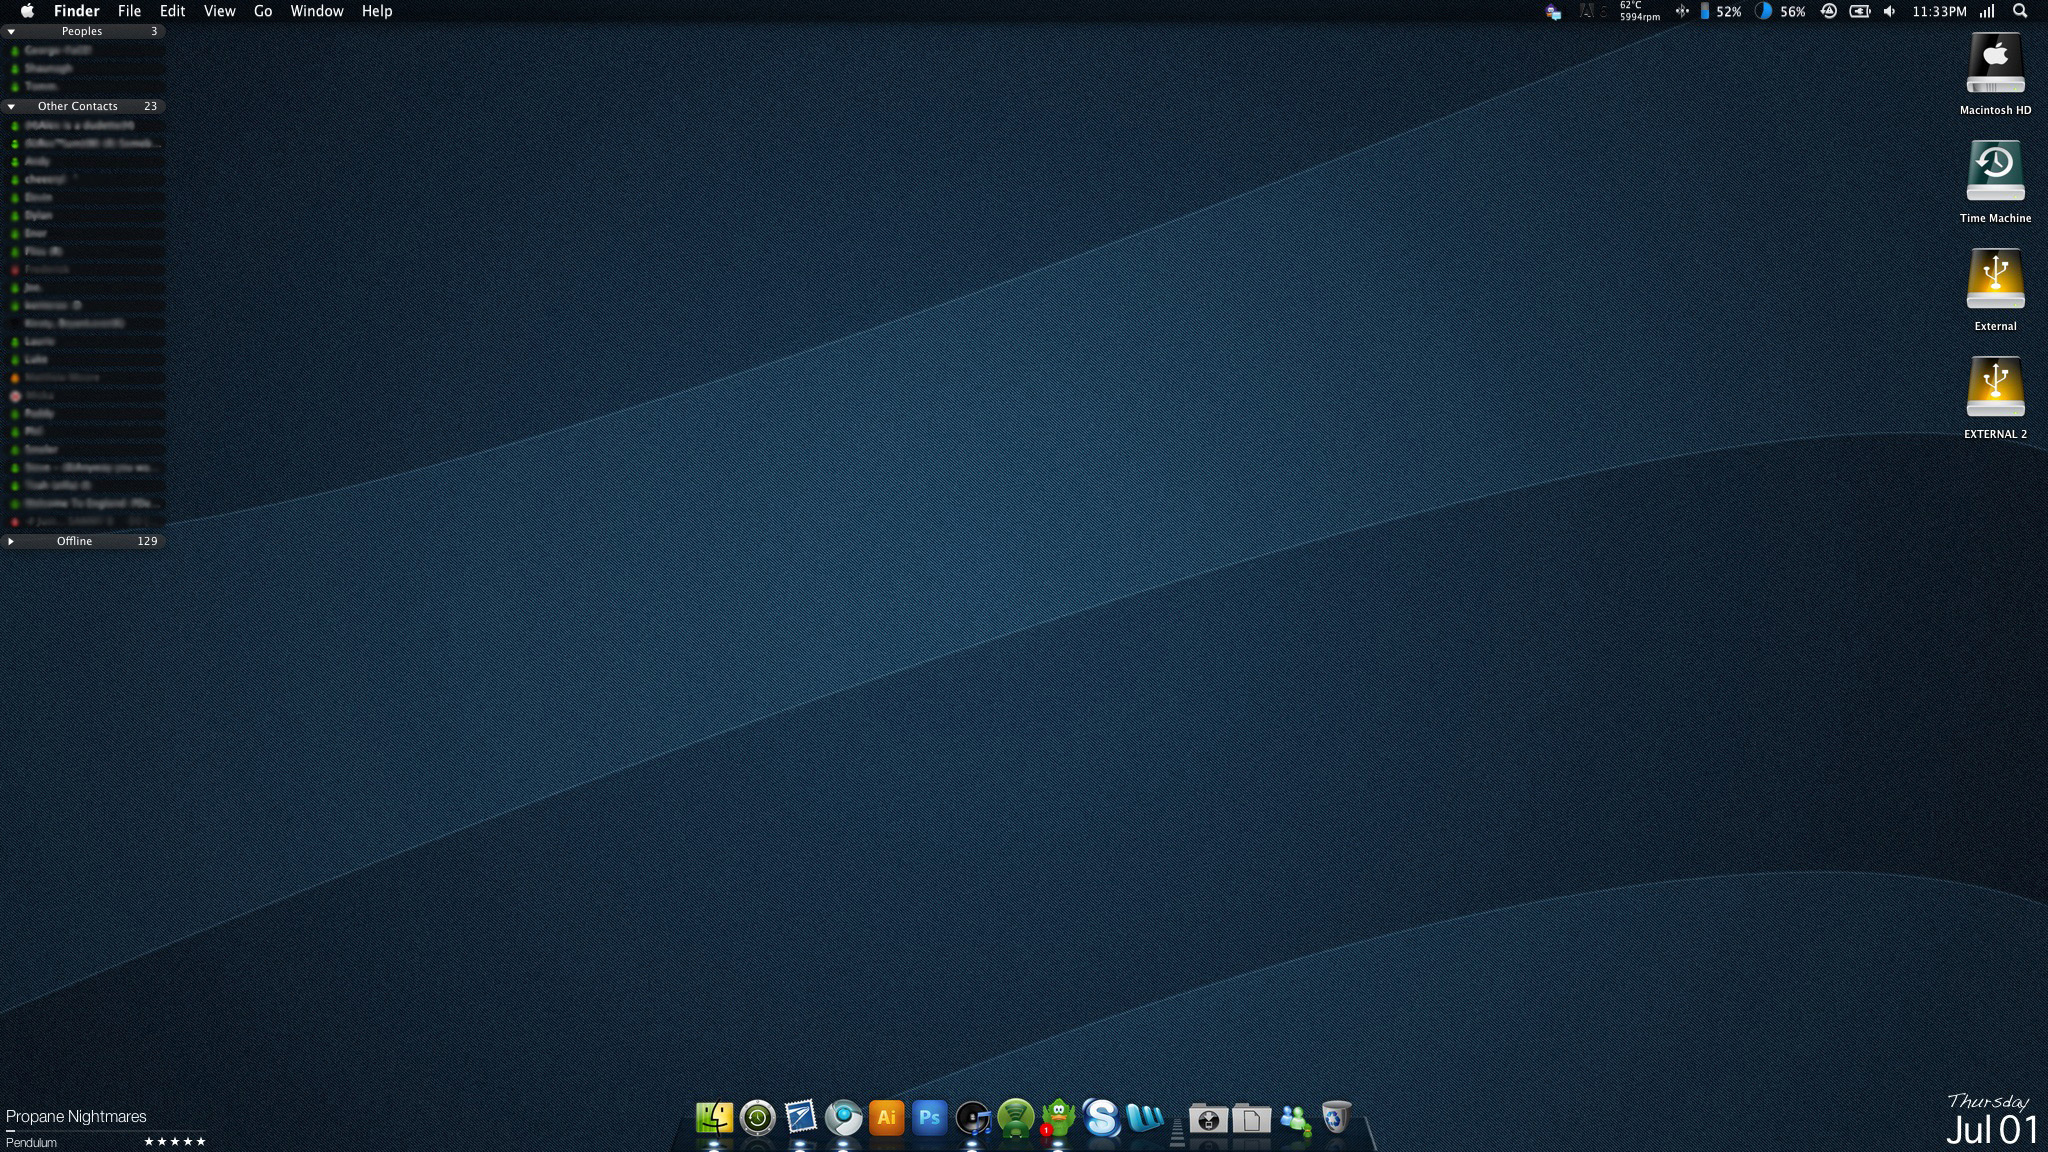Collapse the Peoples contact group

click(x=11, y=31)
